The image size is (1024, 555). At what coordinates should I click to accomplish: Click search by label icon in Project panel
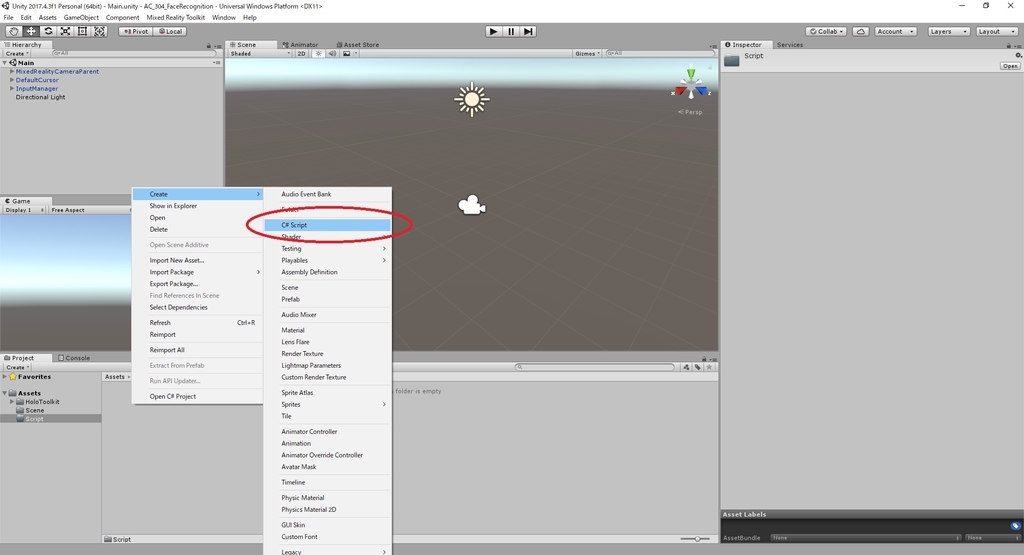697,367
